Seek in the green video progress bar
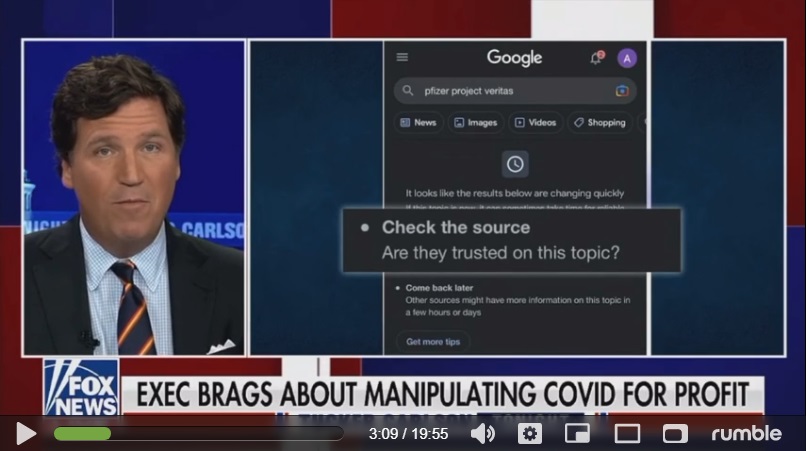The image size is (806, 451). point(198,434)
